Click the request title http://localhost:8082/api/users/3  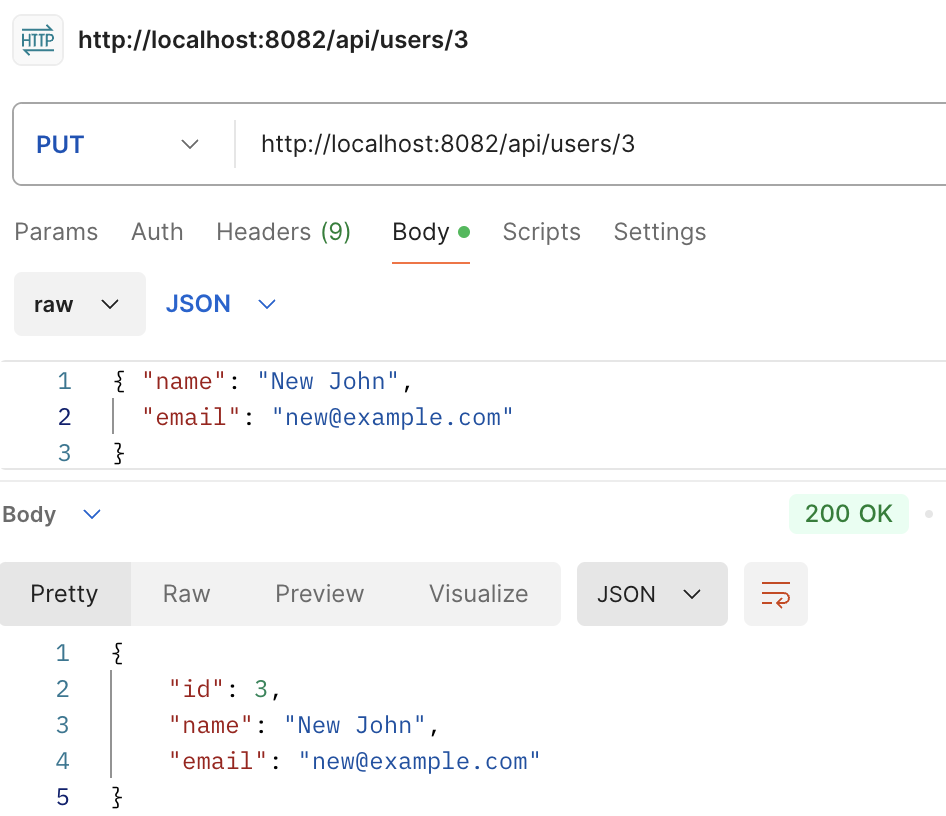tap(273, 40)
